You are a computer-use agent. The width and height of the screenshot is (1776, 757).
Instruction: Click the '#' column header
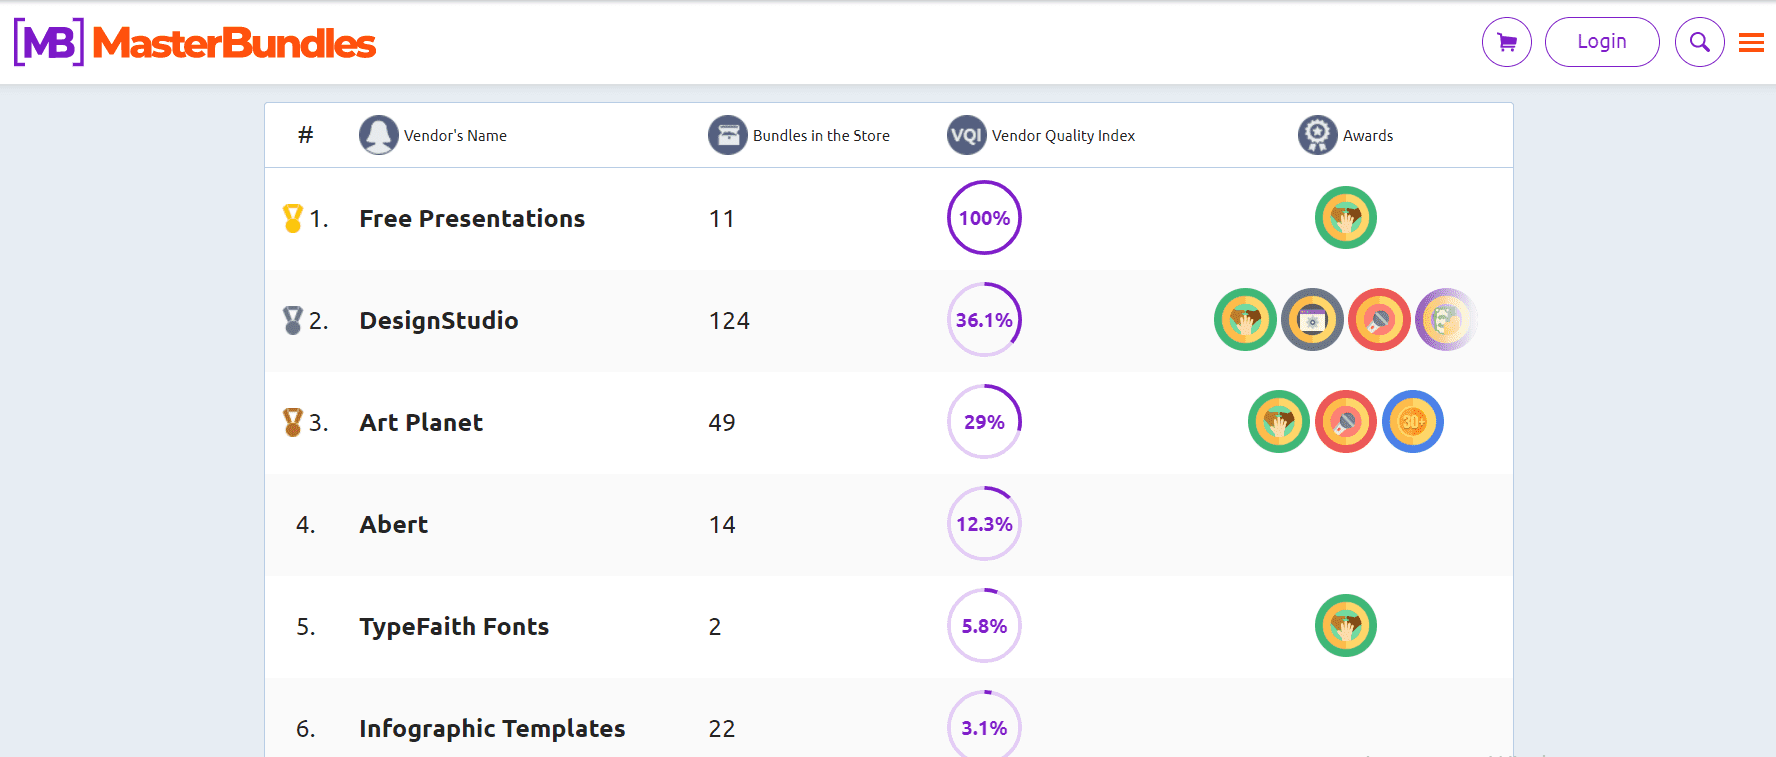306,134
